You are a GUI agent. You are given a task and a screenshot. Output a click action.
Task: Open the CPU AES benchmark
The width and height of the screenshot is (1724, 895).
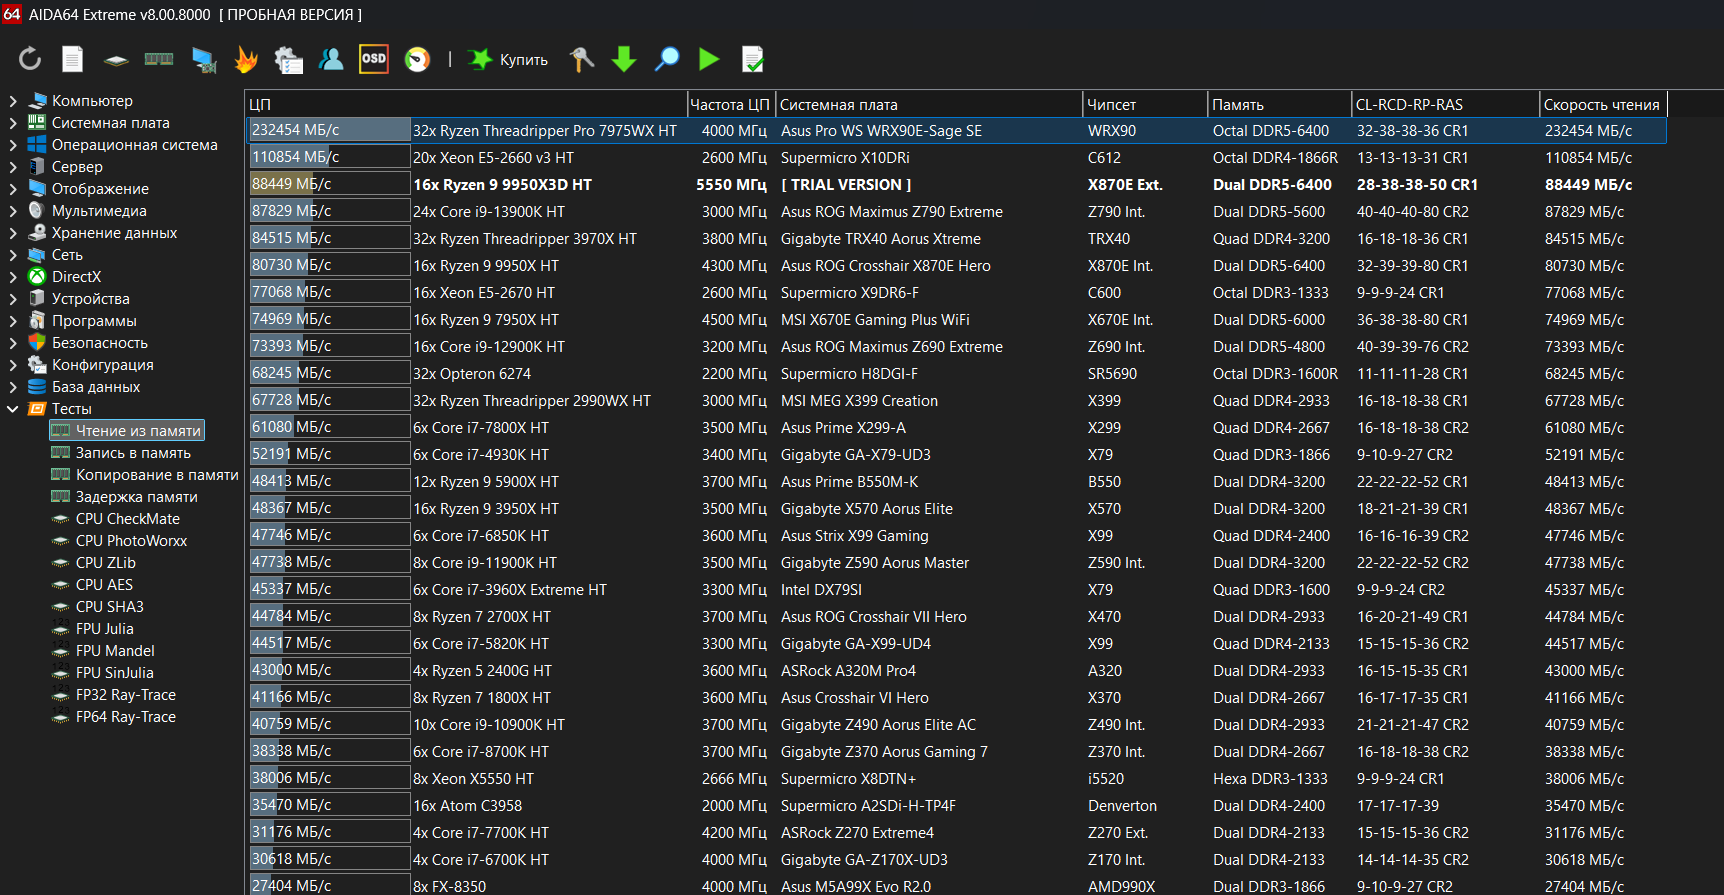point(92,585)
